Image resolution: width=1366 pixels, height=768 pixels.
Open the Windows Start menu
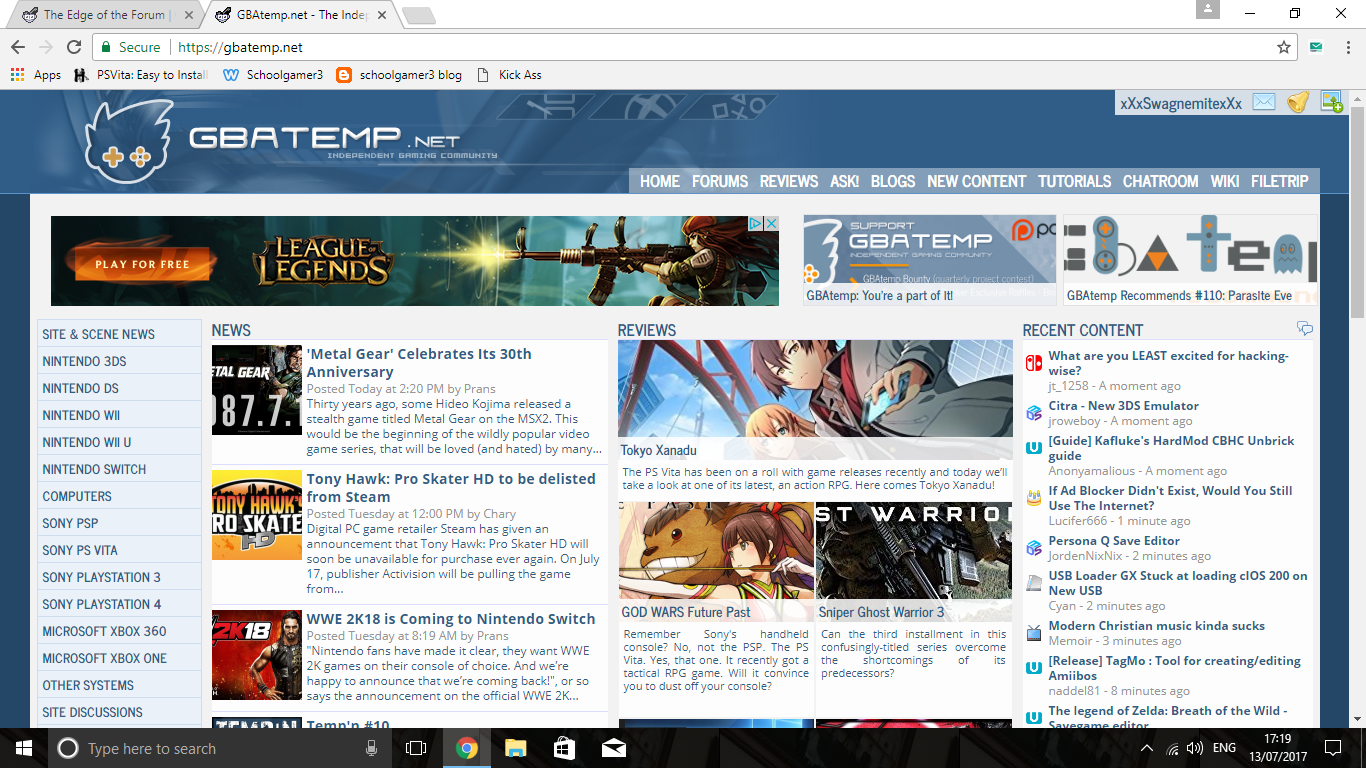(23, 748)
